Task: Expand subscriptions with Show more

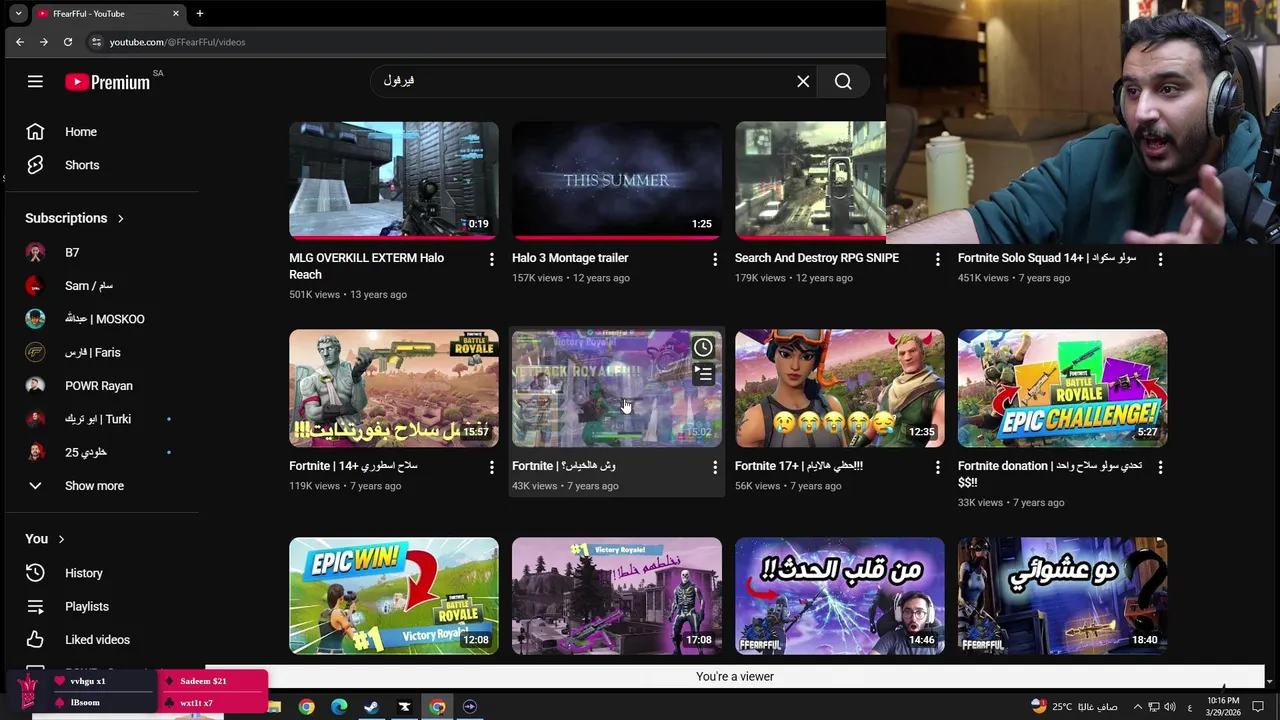Action: pyautogui.click(x=101, y=486)
